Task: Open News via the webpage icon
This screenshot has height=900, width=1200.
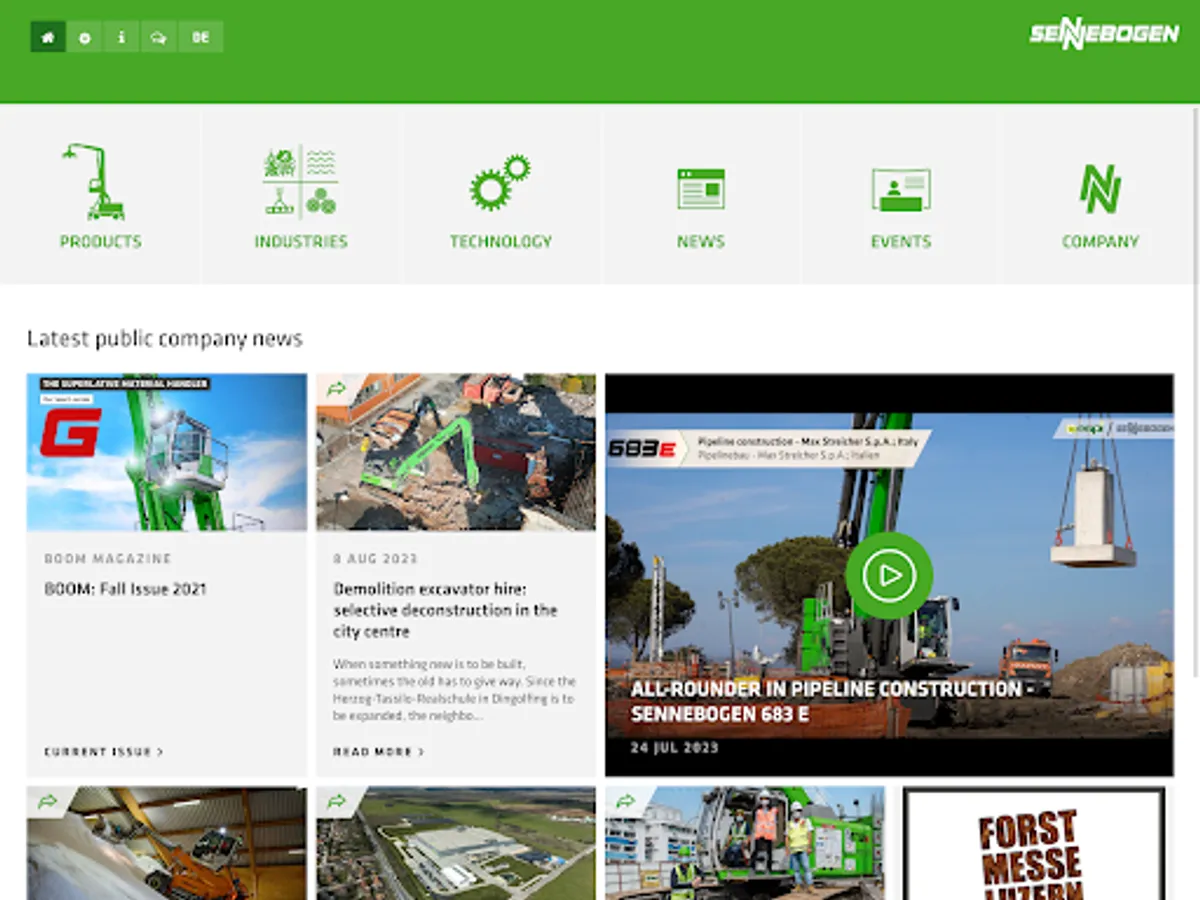Action: point(700,188)
